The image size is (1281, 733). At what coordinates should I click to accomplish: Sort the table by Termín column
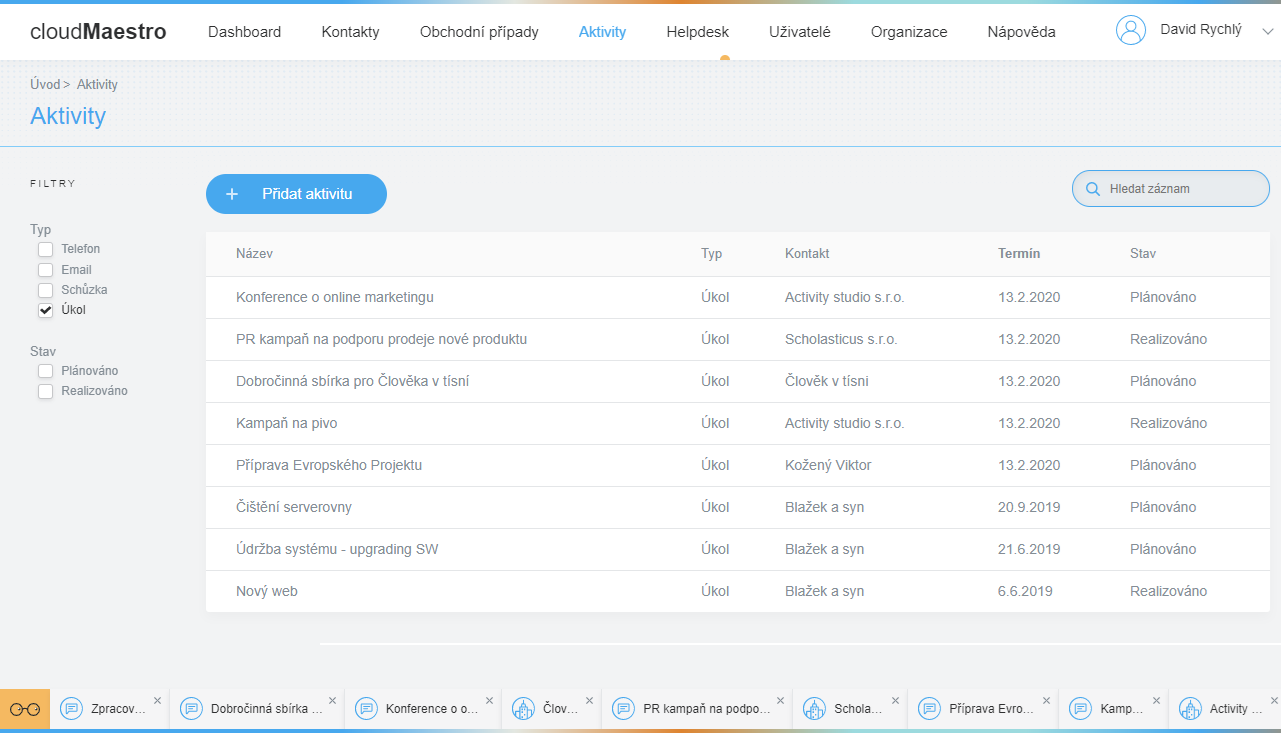[x=1018, y=254]
